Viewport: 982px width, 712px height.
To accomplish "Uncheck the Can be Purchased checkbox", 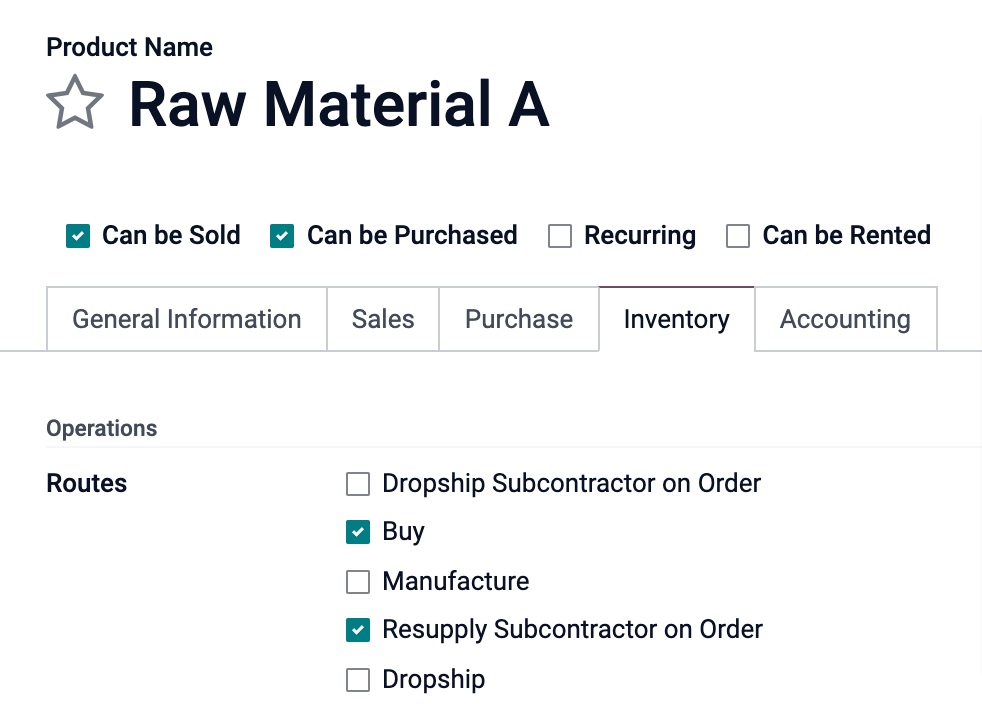I will pyautogui.click(x=282, y=236).
